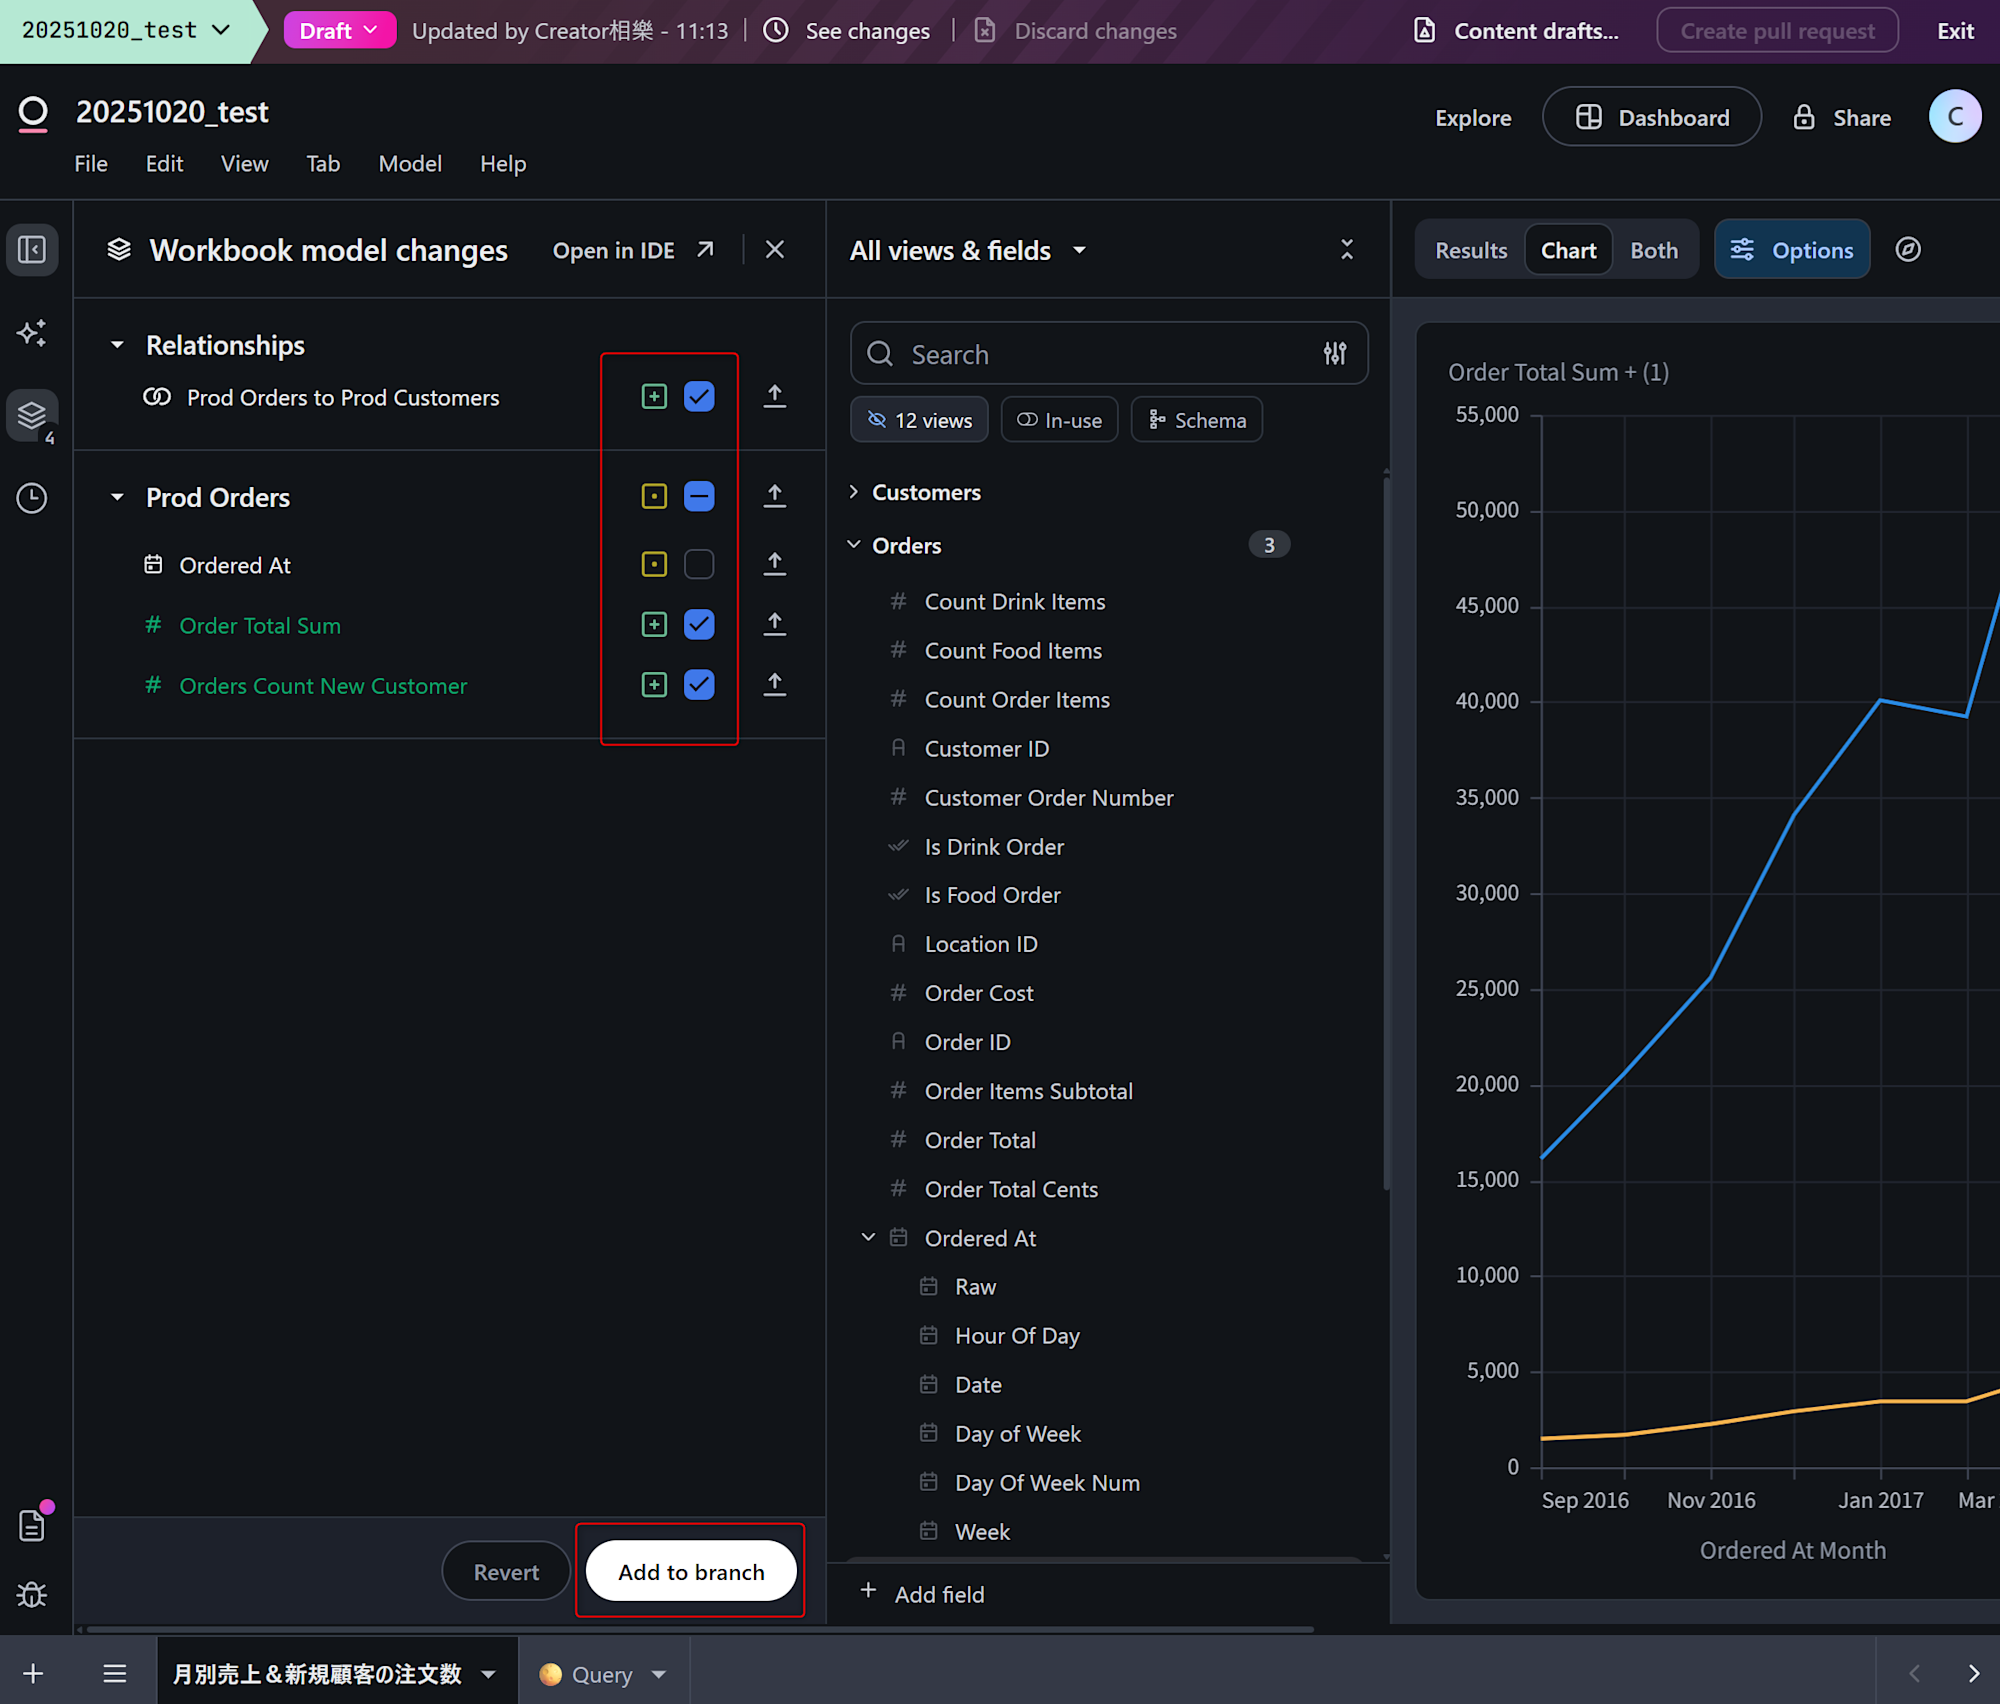The height and width of the screenshot is (1704, 2000).
Task: Collapse all views with the collapse icon
Action: pyautogui.click(x=1347, y=250)
